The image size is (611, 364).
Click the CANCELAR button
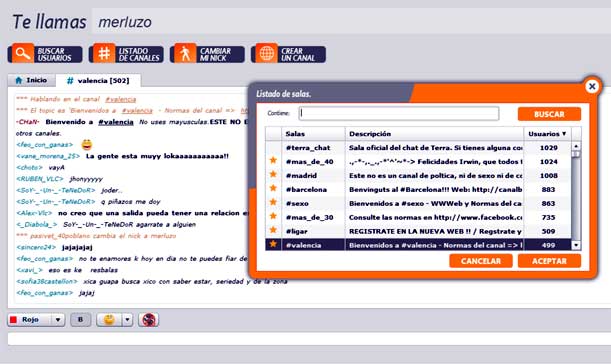click(481, 261)
